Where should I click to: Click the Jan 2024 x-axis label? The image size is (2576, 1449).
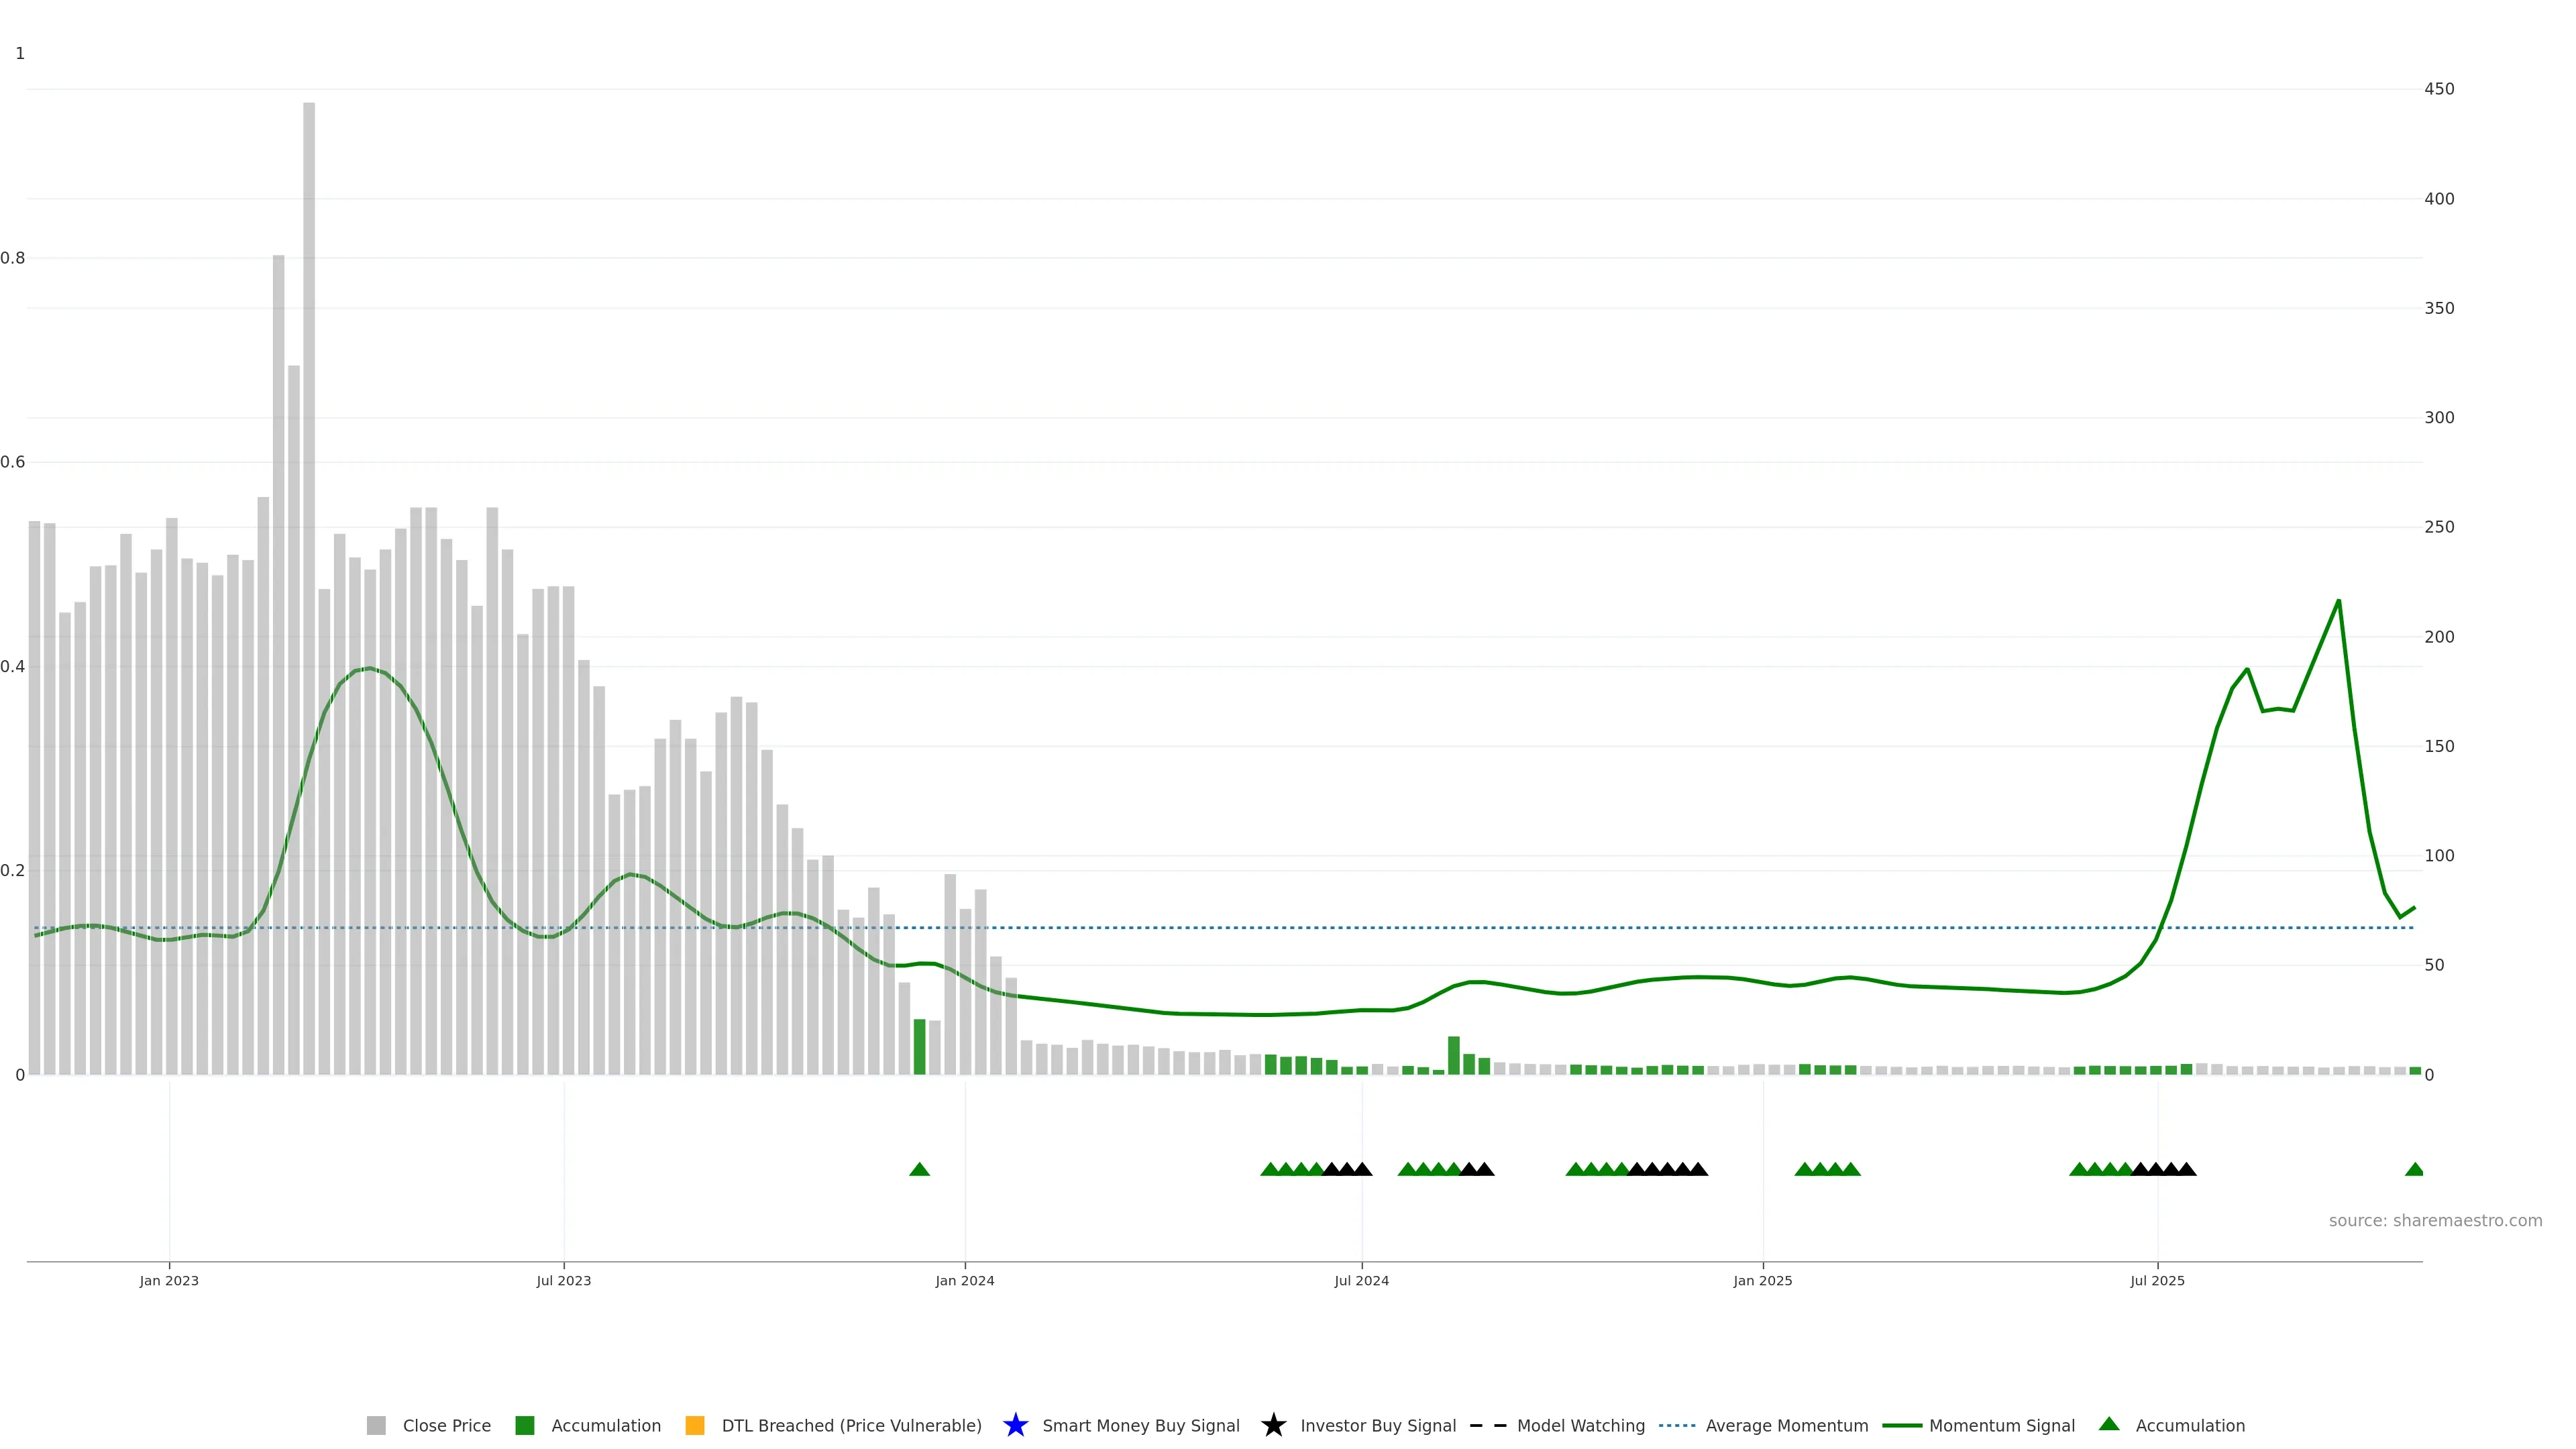pos(964,1280)
